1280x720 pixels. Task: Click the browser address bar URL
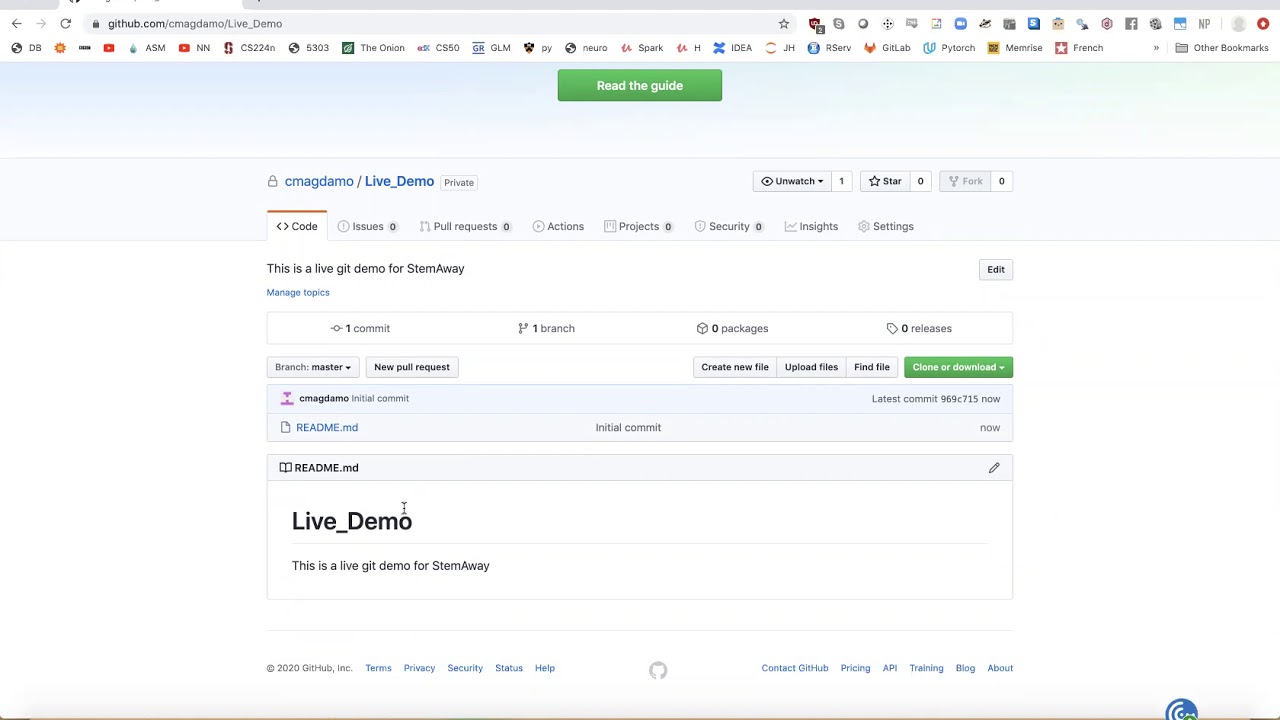[195, 24]
